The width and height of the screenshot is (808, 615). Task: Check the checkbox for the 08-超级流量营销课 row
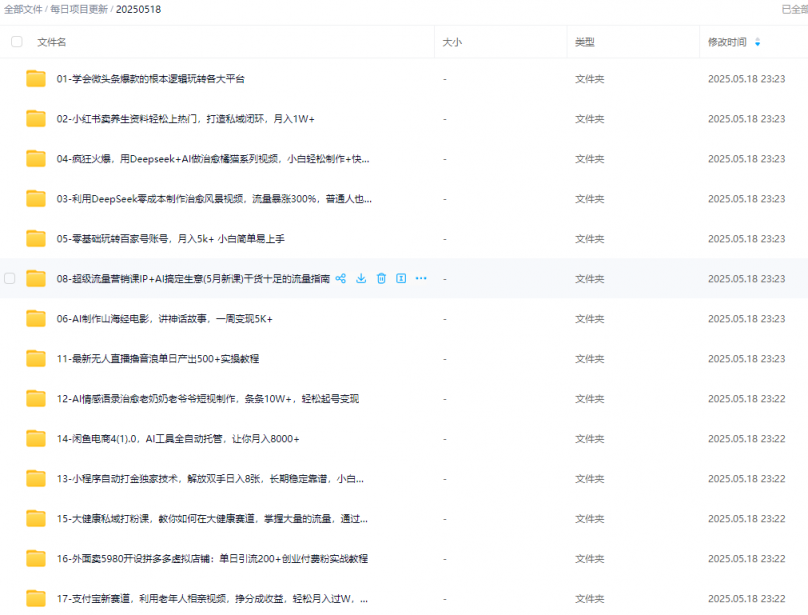[10, 278]
